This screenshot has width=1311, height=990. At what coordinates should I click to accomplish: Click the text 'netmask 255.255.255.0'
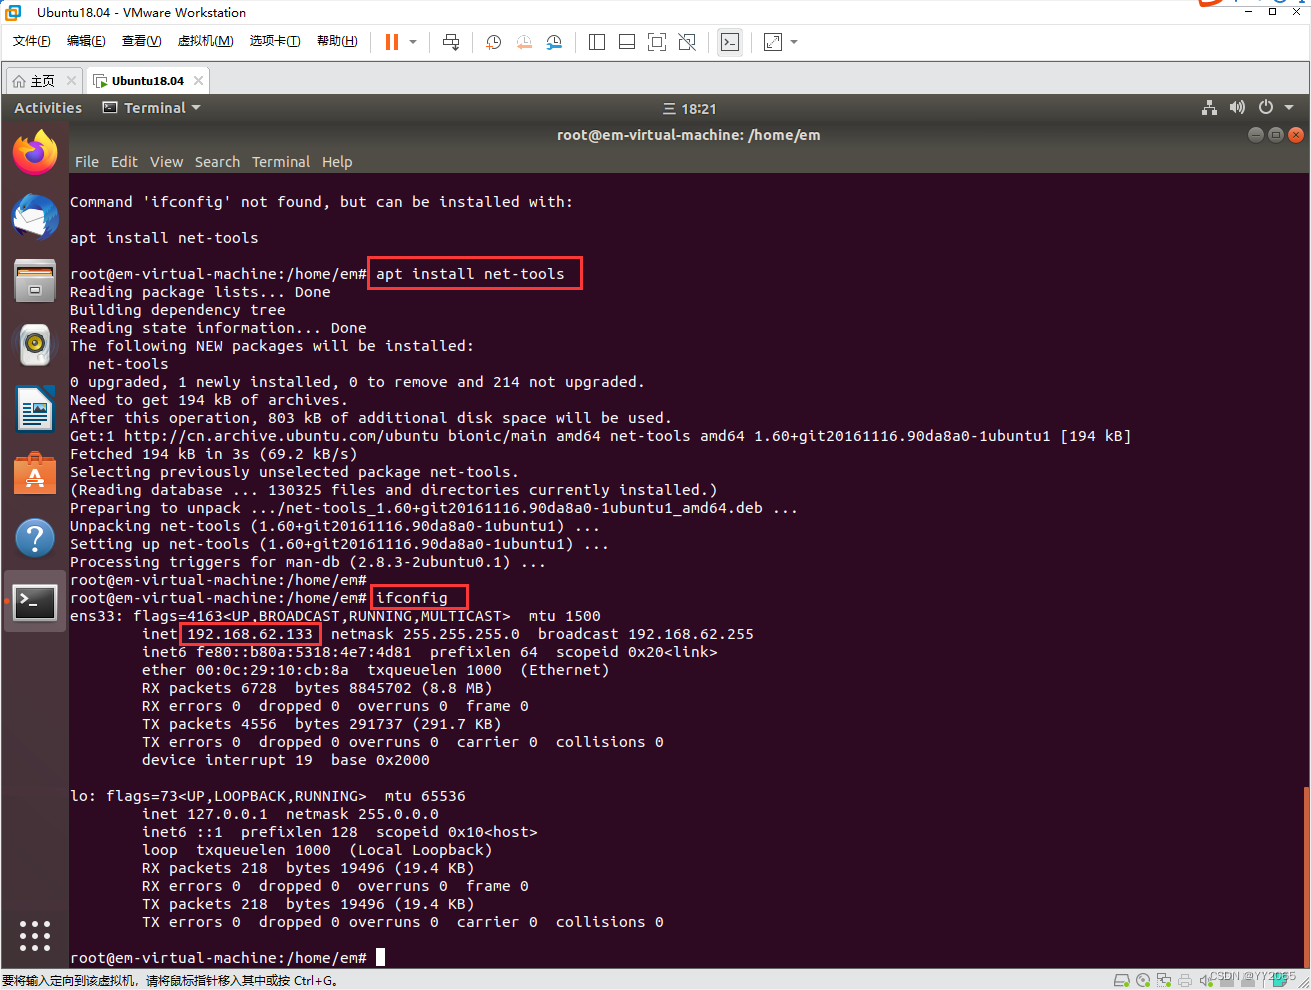425,634
